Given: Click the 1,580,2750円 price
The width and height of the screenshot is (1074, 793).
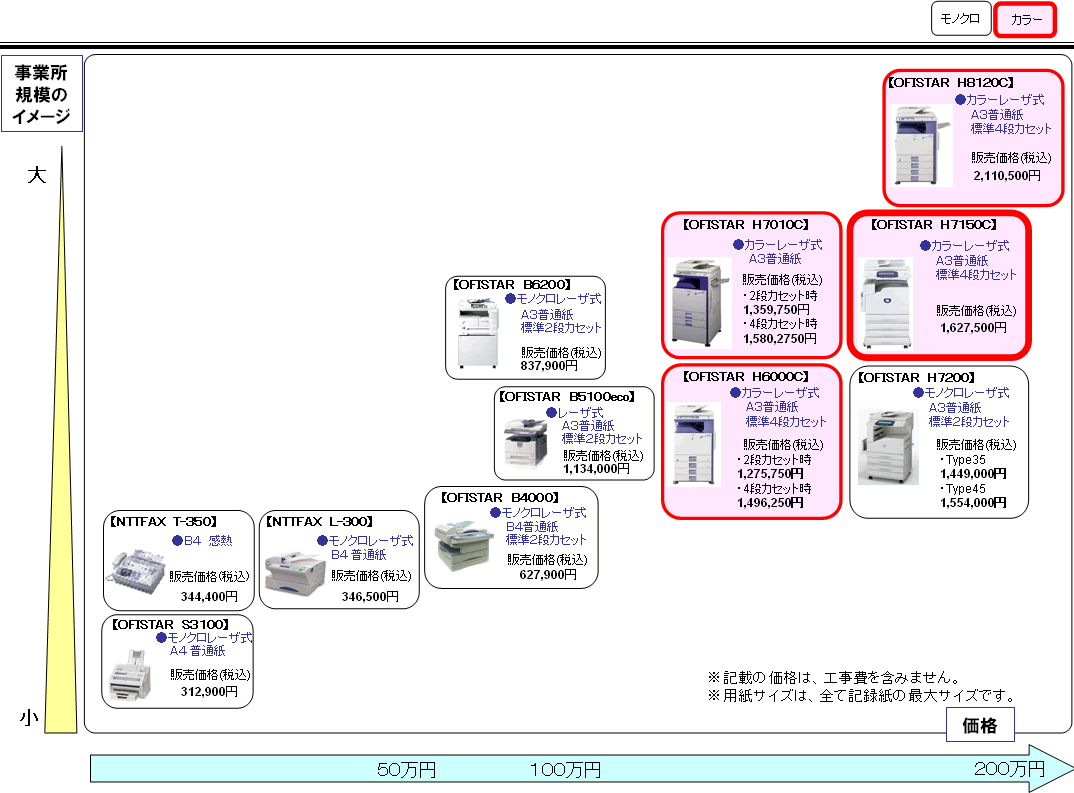Looking at the screenshot, I should (779, 338).
